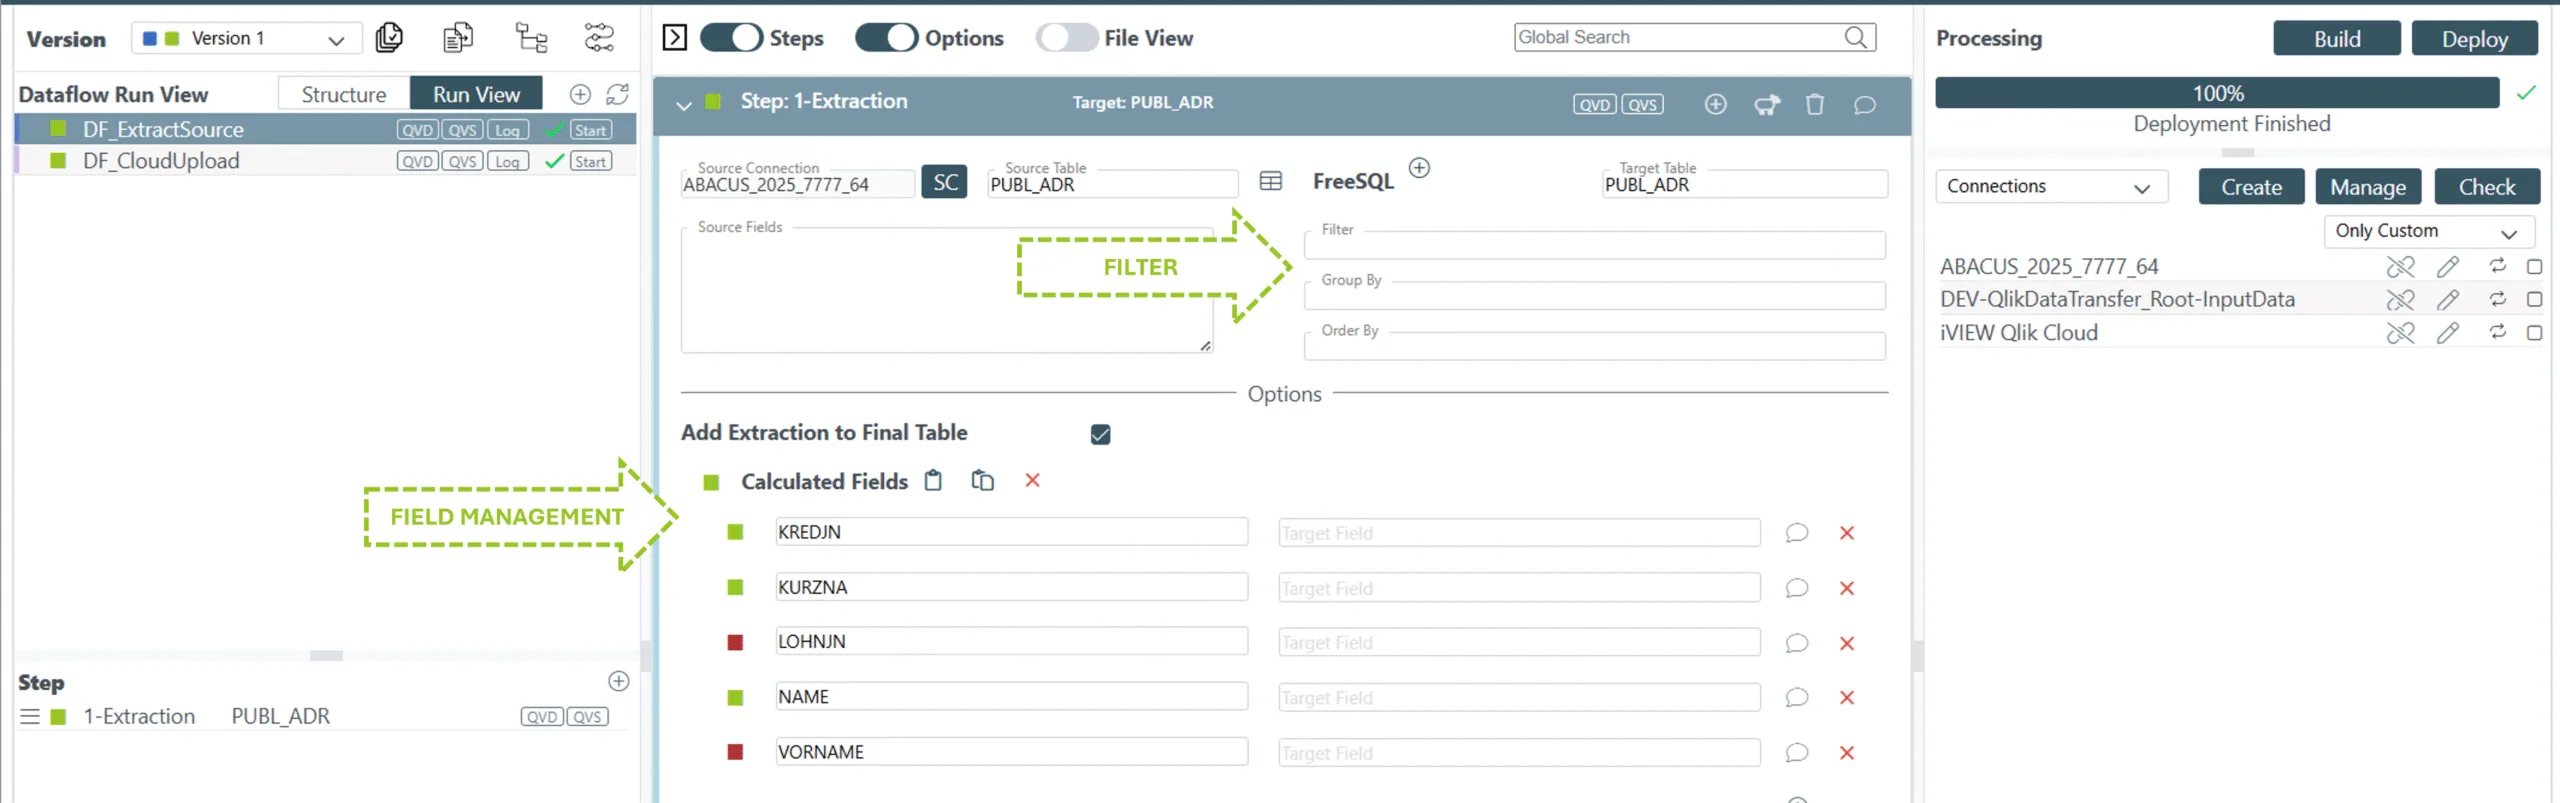Open the Source Table selector grid icon
The height and width of the screenshot is (803, 2560).
1270,181
